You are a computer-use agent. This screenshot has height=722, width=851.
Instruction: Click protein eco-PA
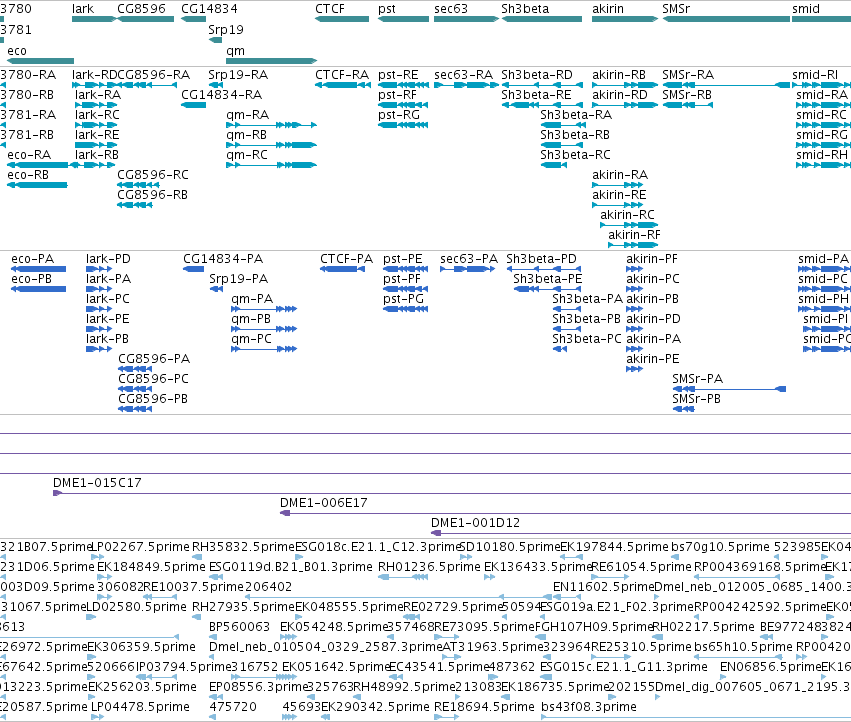pos(39,269)
